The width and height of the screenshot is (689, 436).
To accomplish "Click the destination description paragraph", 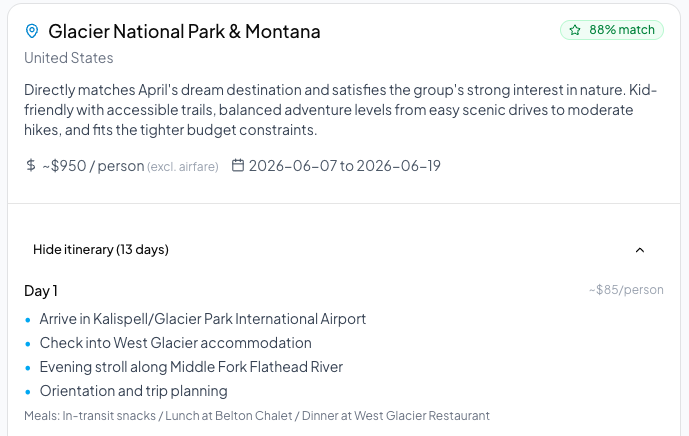I will [340, 109].
